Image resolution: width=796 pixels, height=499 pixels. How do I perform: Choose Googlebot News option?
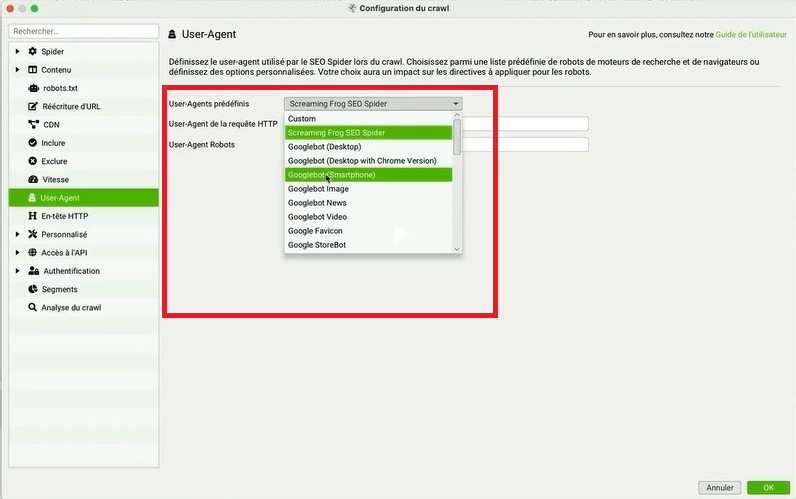tap(368, 203)
